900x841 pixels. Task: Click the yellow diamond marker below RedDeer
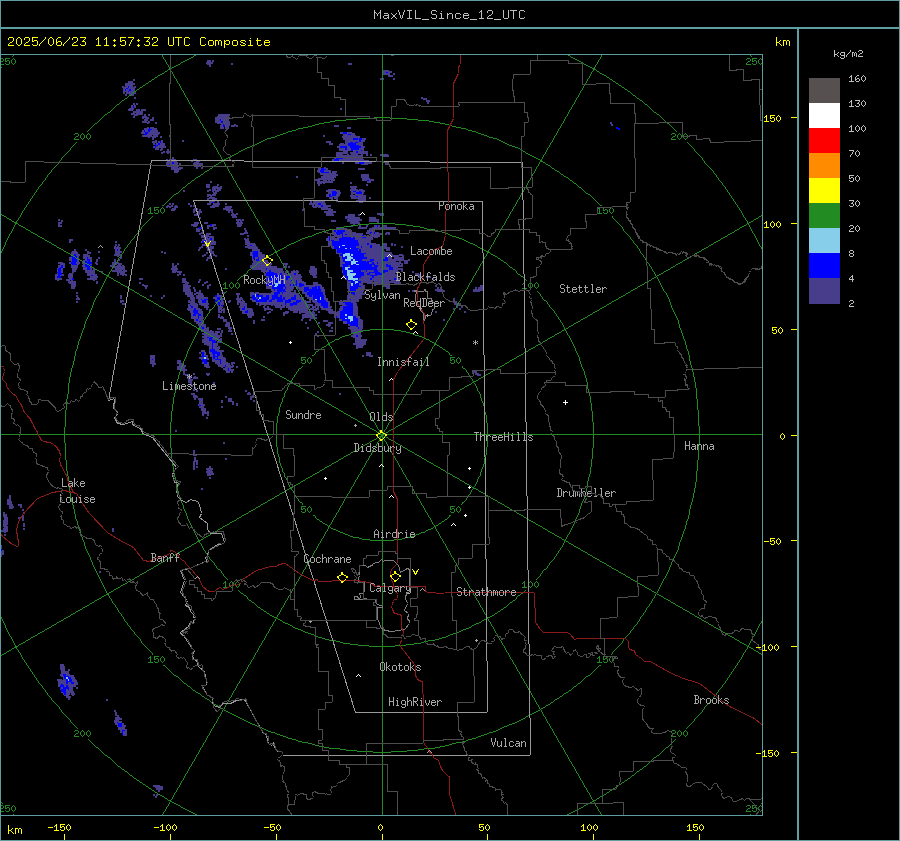(411, 325)
